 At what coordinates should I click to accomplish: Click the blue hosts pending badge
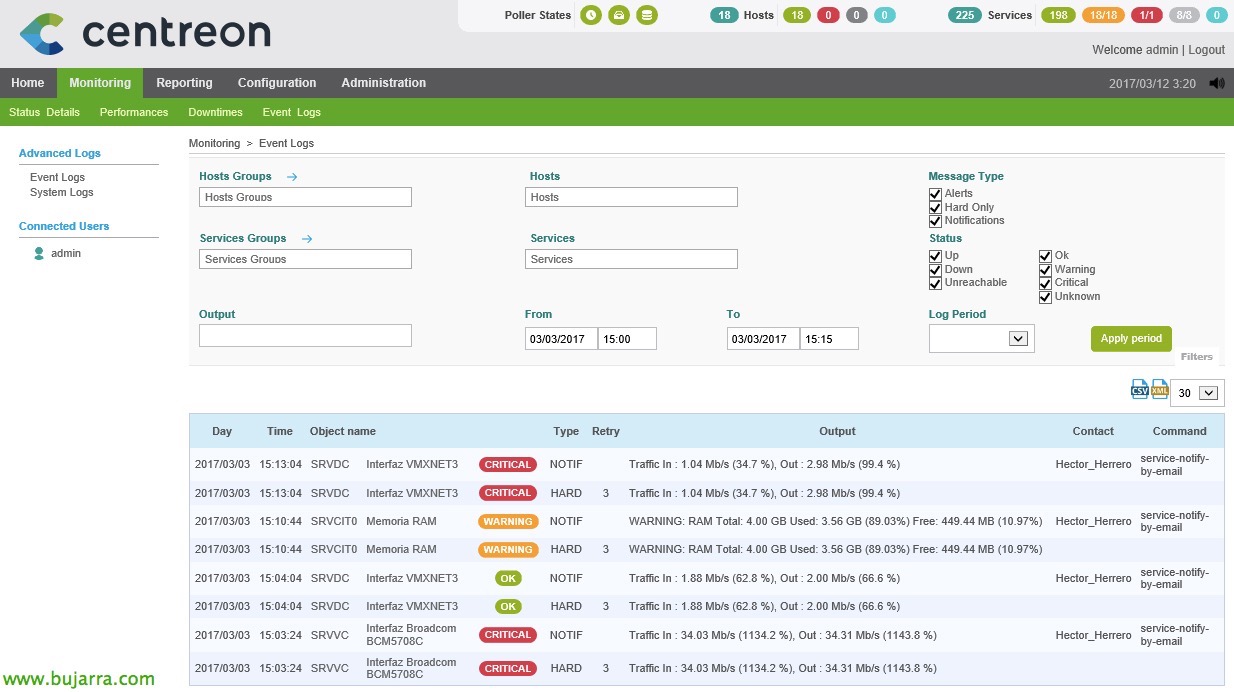pos(885,15)
